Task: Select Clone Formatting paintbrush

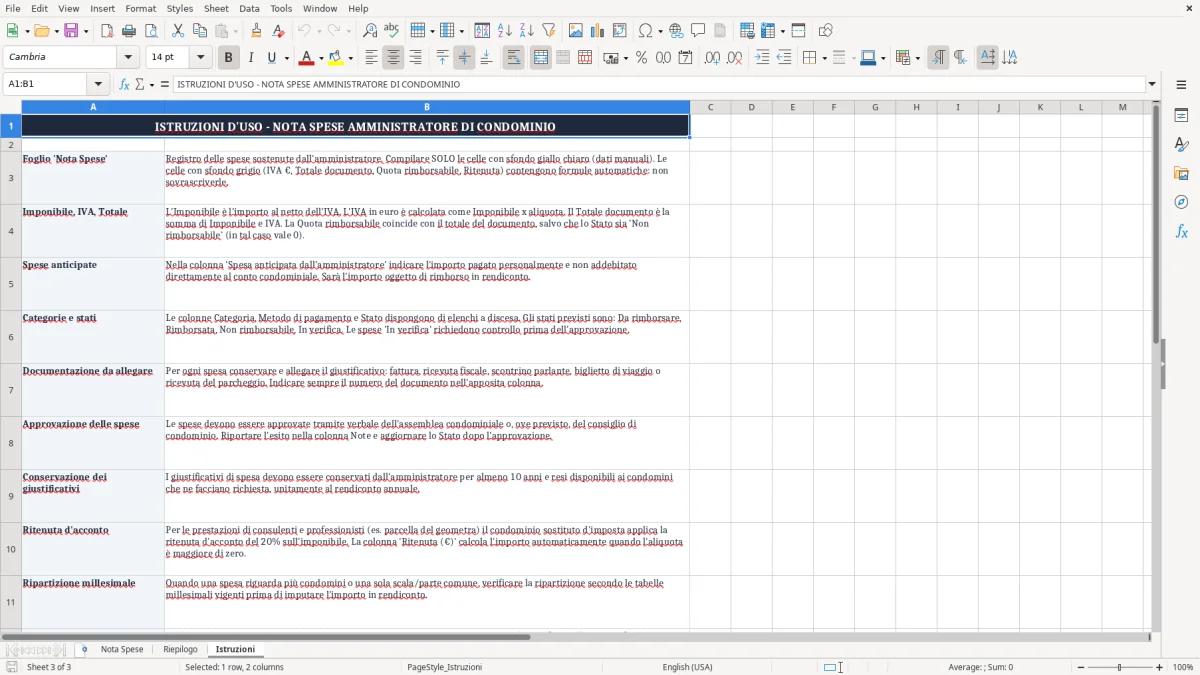Action: (x=257, y=31)
